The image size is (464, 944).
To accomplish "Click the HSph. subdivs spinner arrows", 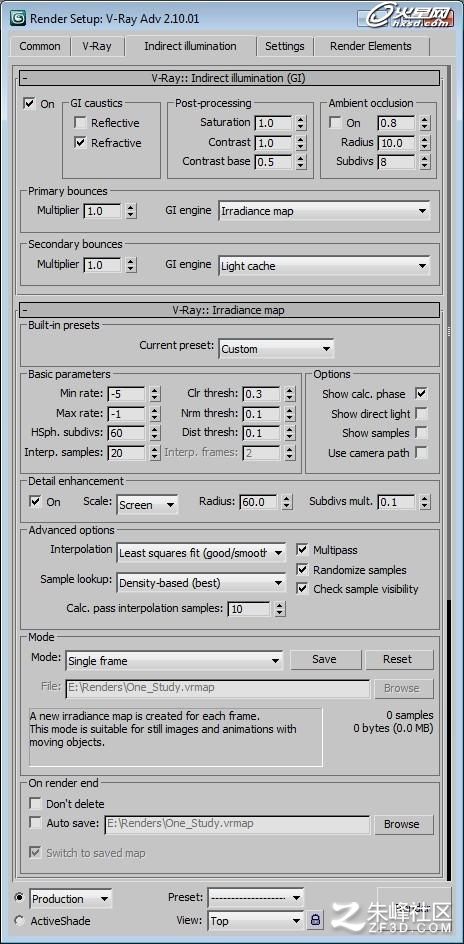I will pyautogui.click(x=155, y=433).
